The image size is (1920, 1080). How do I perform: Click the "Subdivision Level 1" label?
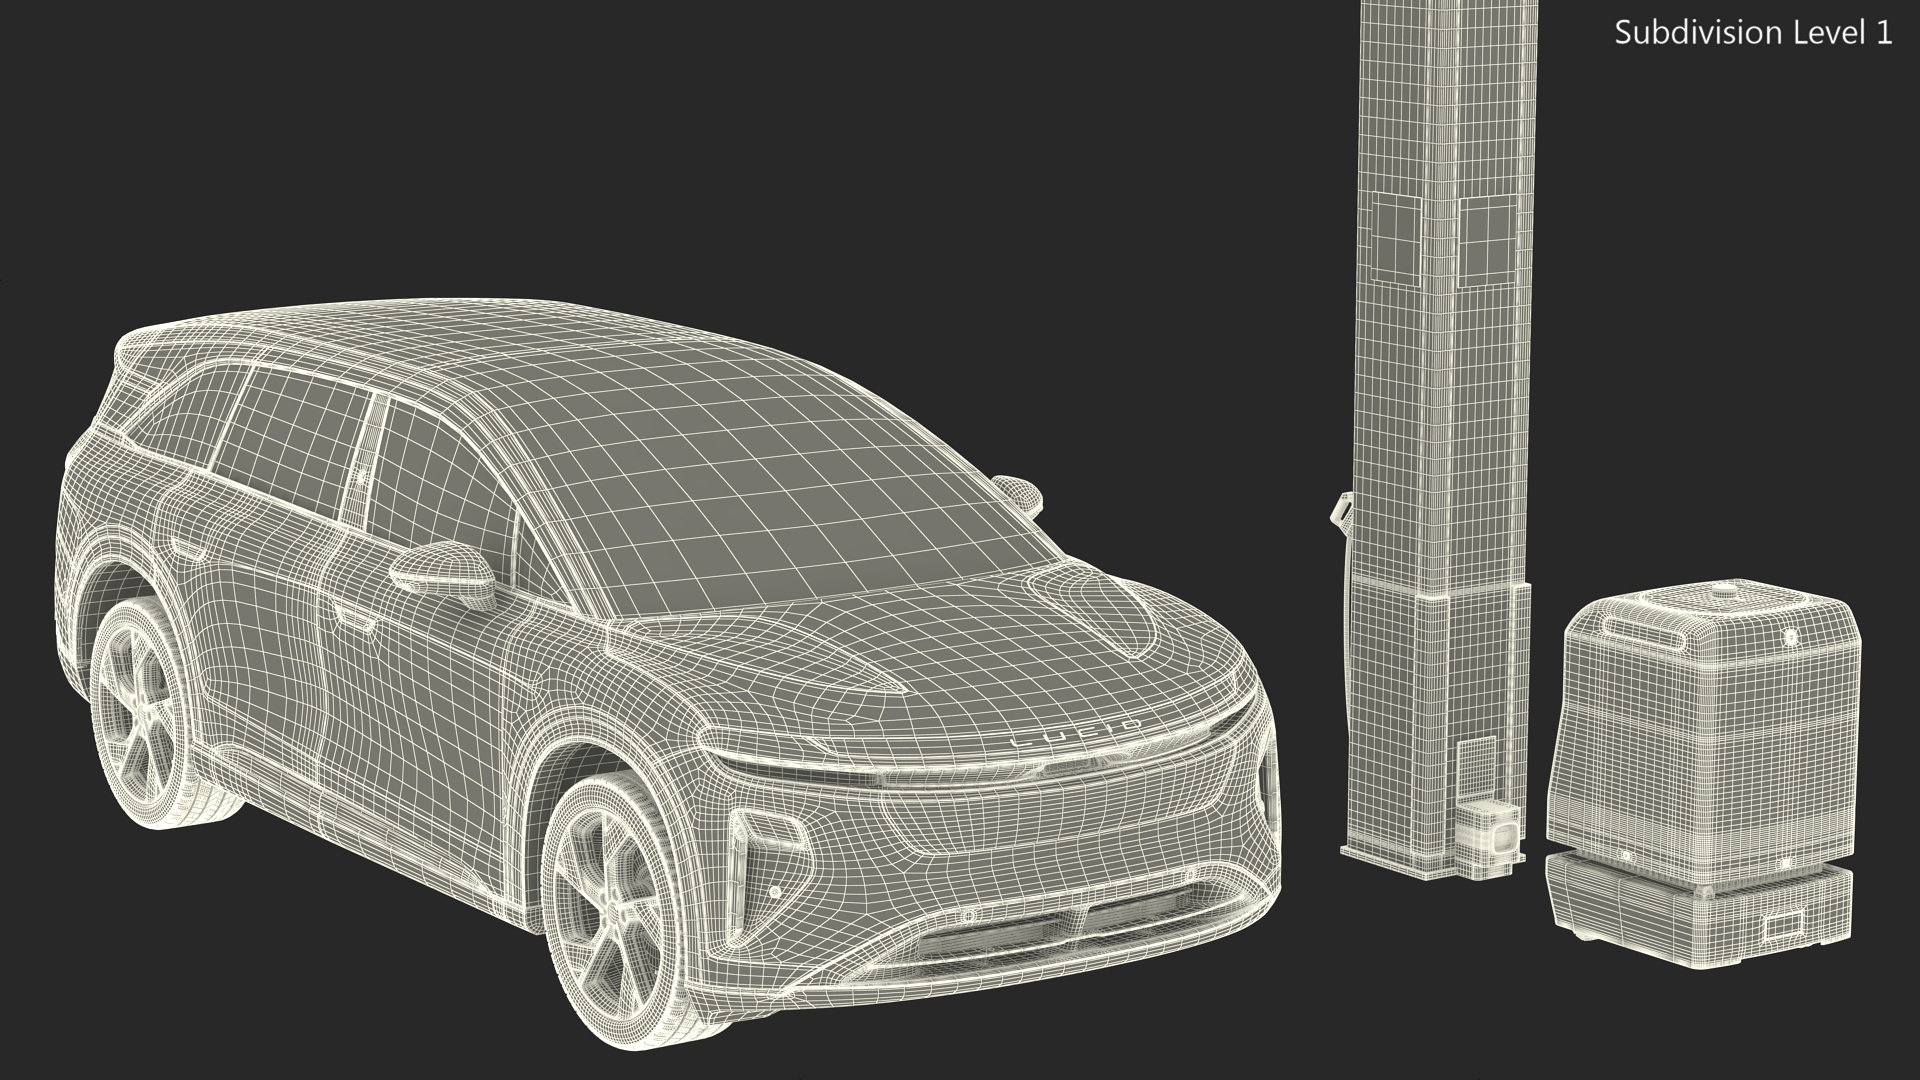click(x=1753, y=33)
